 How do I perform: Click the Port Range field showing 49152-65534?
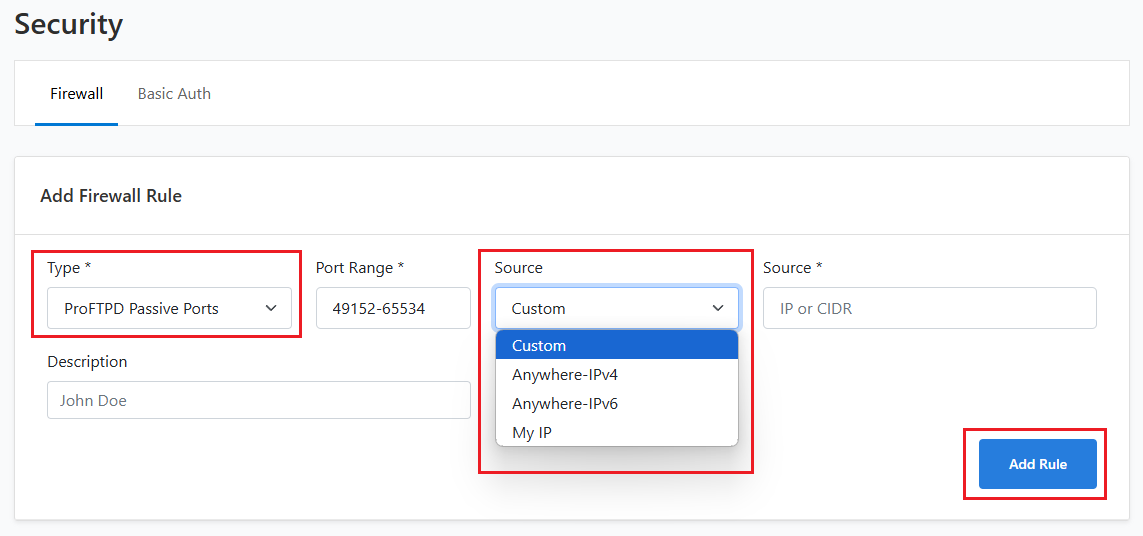[x=393, y=308]
